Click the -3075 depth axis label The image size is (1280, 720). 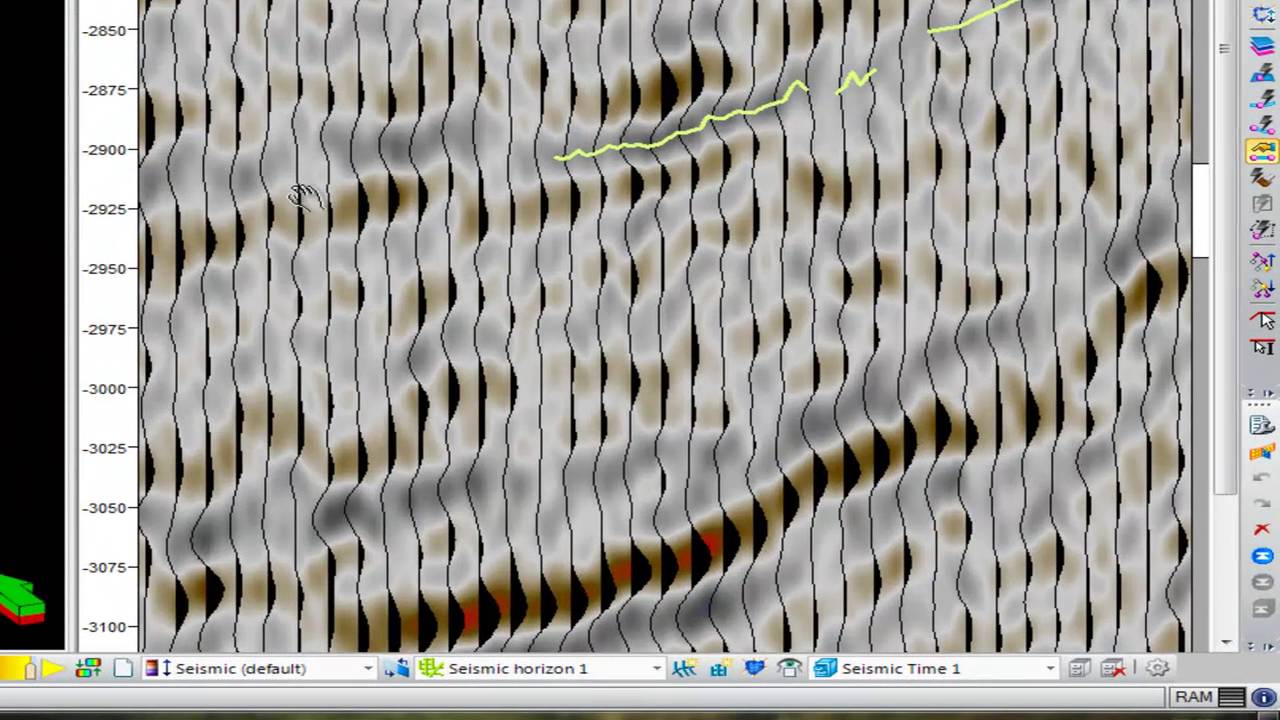pos(104,567)
